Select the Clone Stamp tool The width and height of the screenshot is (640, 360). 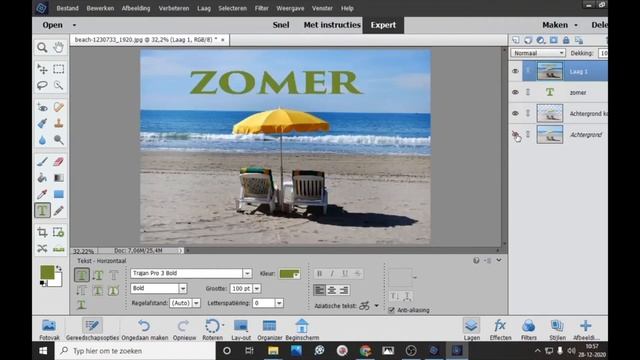click(58, 123)
